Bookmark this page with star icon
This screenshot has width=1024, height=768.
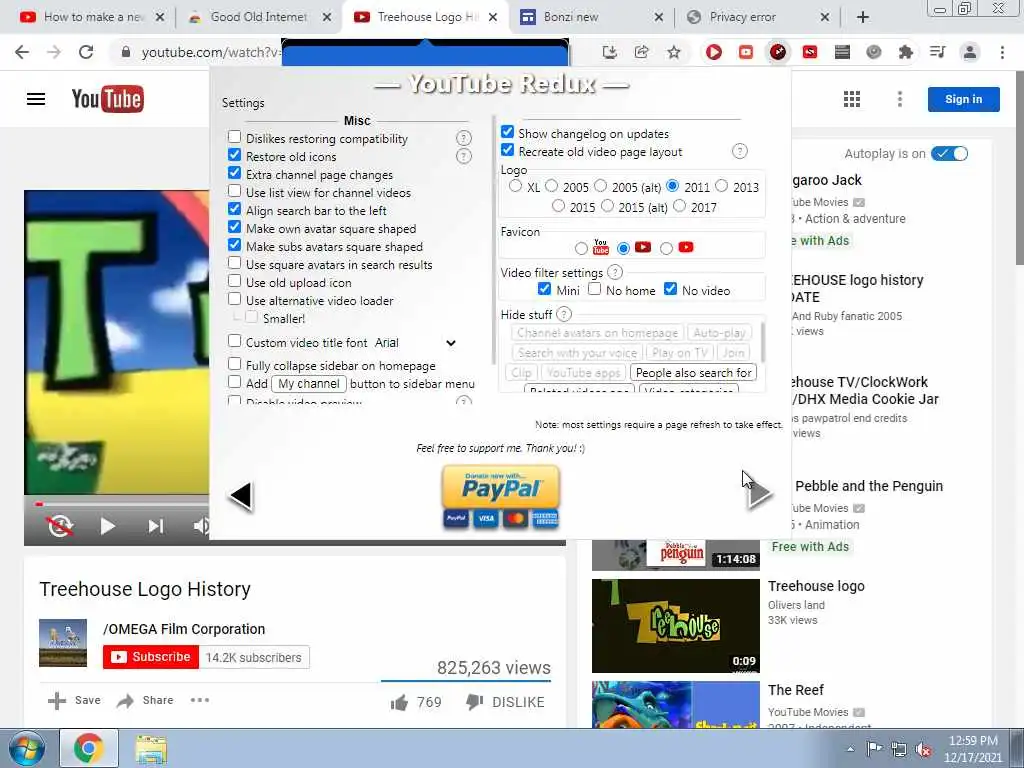coord(673,52)
